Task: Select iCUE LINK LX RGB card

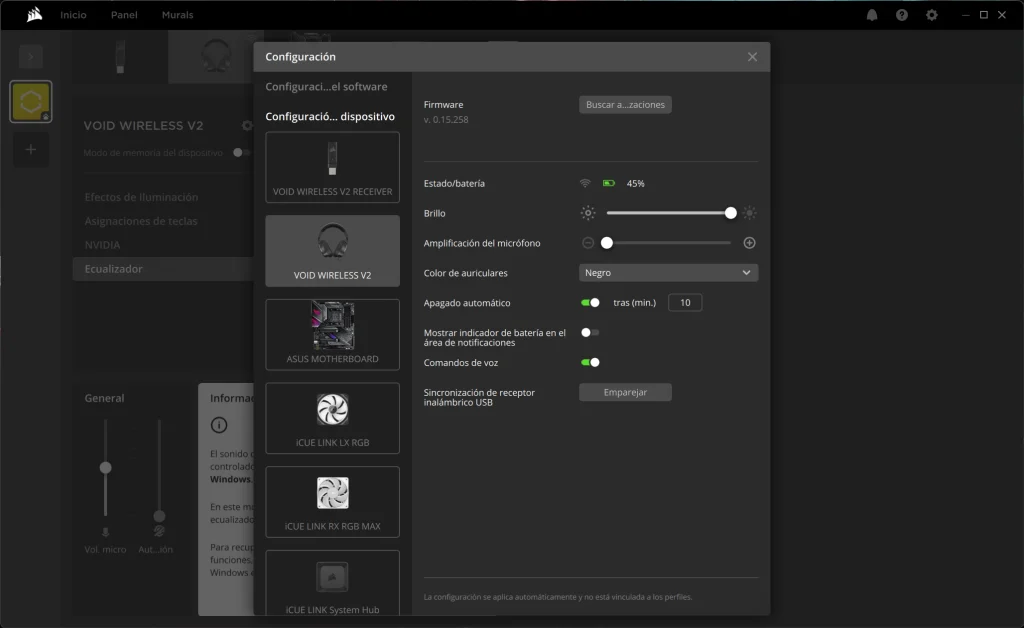Action: (332, 418)
